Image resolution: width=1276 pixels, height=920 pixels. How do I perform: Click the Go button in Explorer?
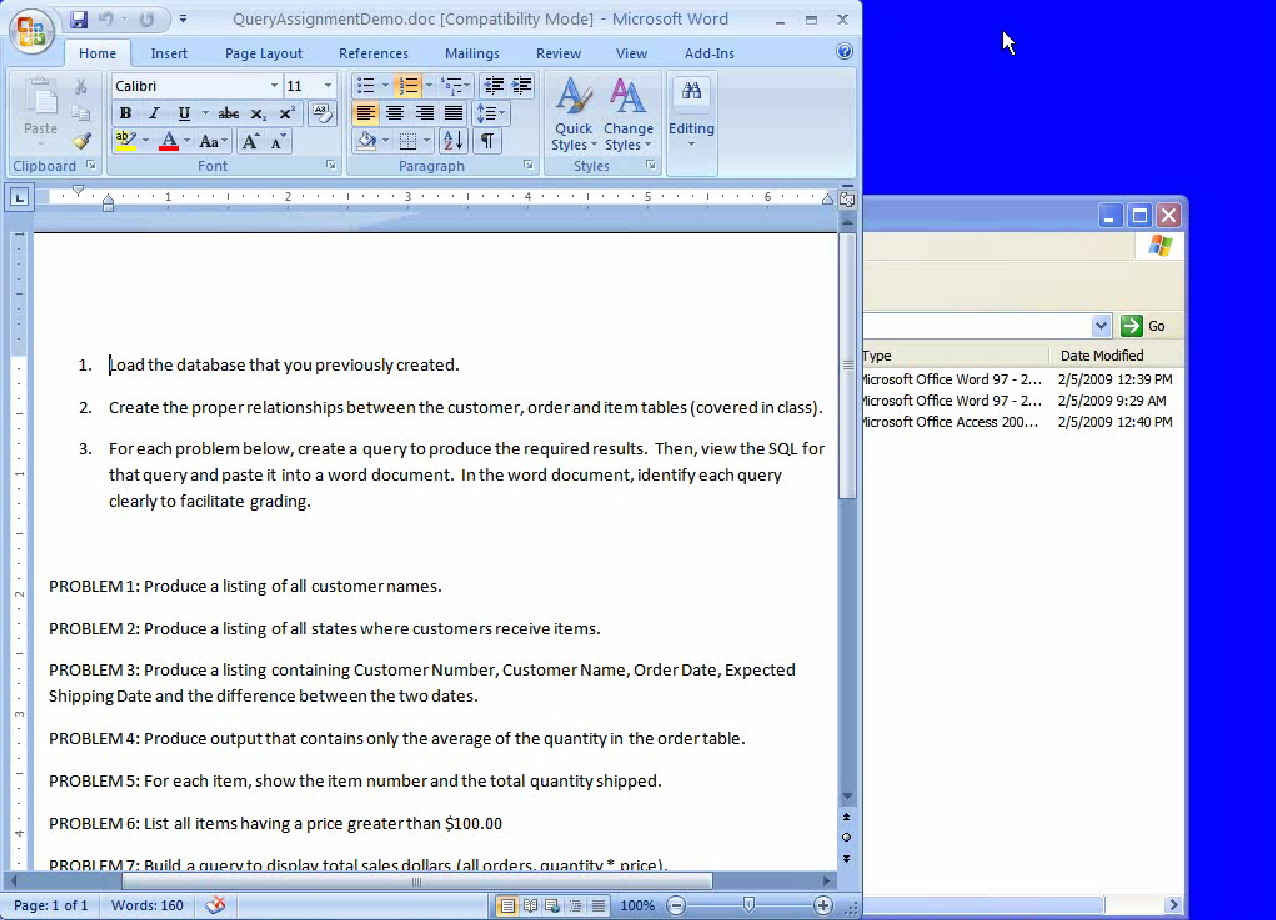point(1144,326)
